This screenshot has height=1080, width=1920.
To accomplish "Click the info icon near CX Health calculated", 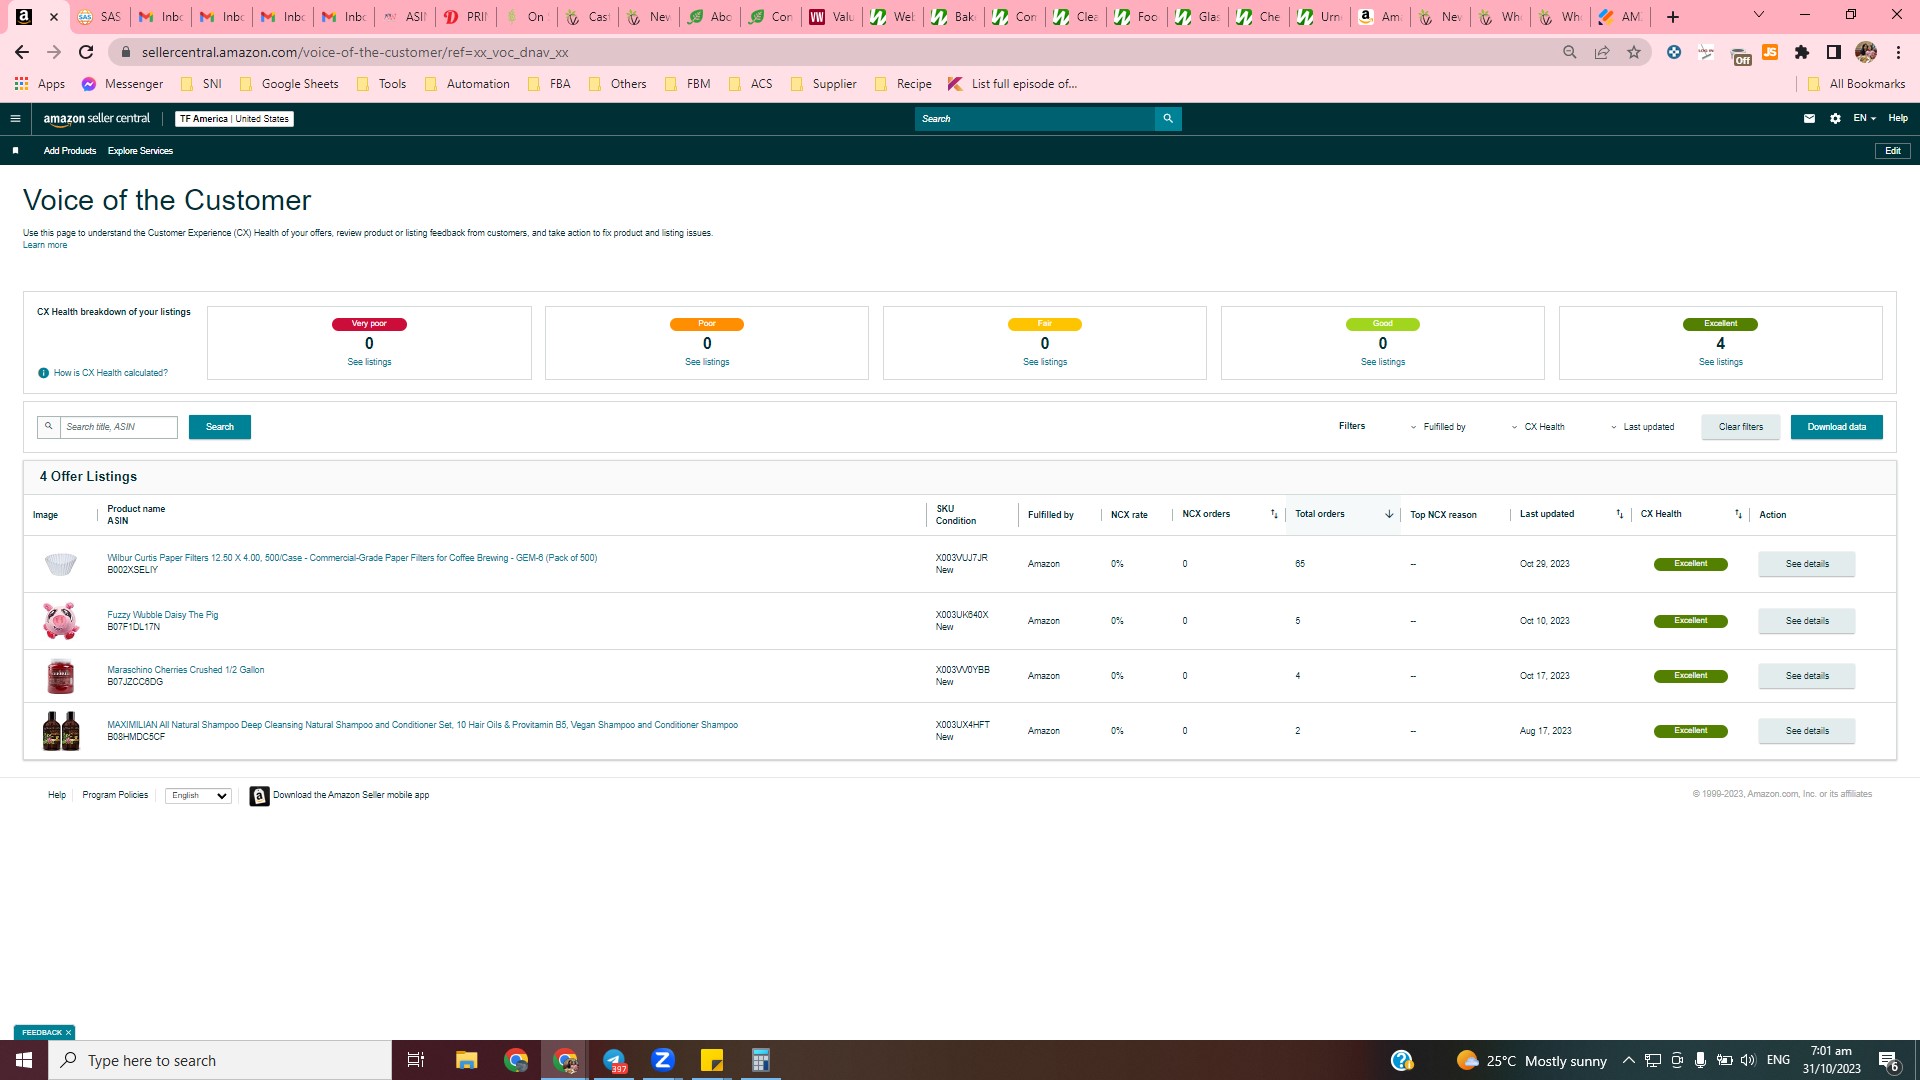I will 43,373.
